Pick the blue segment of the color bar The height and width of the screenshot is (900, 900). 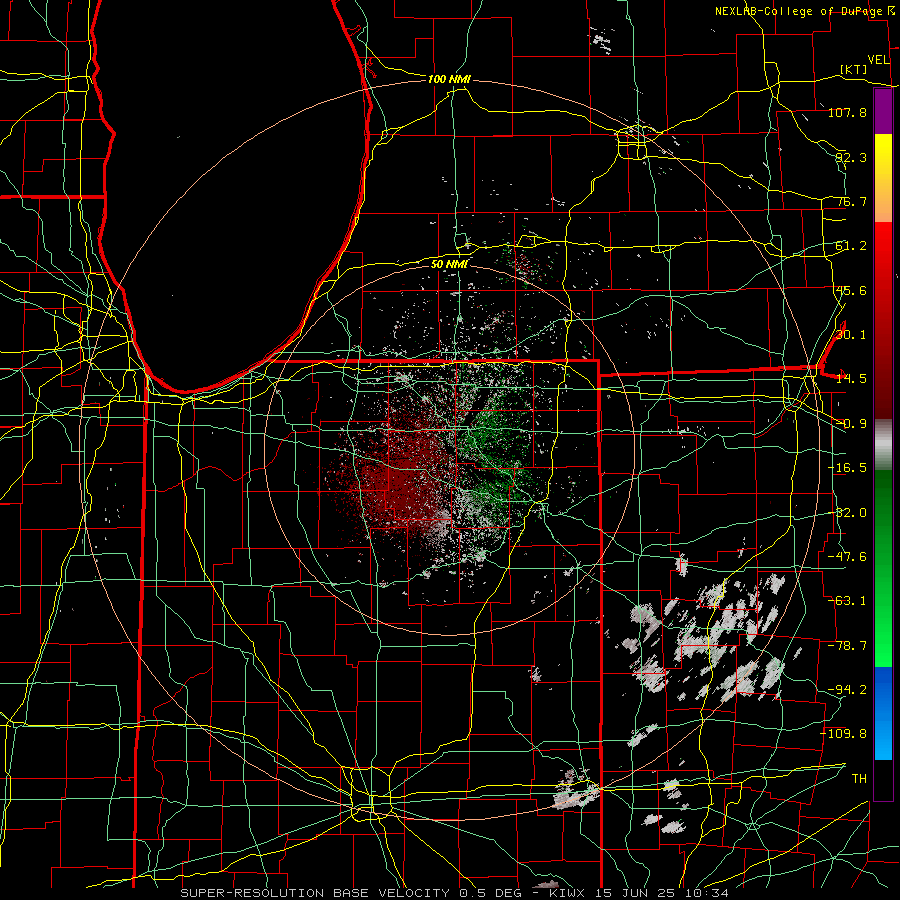point(883,713)
